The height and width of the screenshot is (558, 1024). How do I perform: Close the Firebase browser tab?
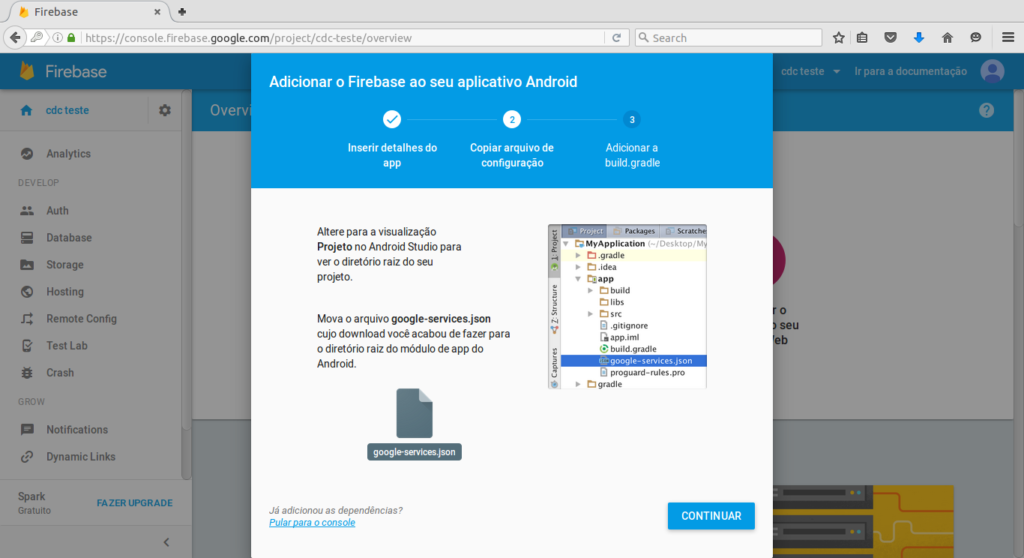[157, 12]
